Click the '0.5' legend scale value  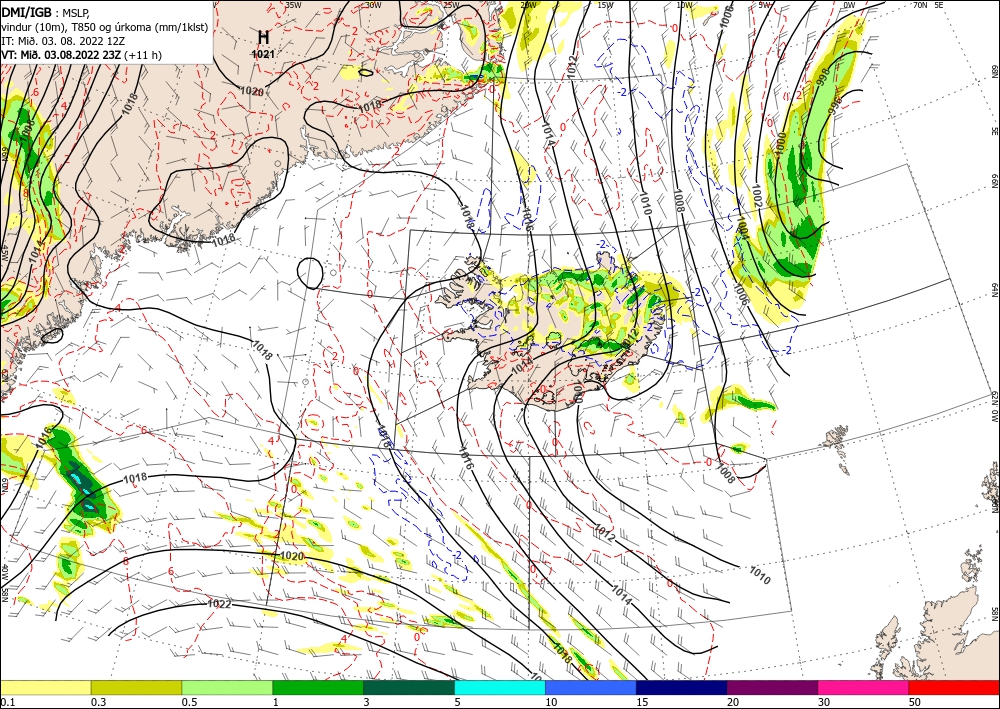point(189,702)
